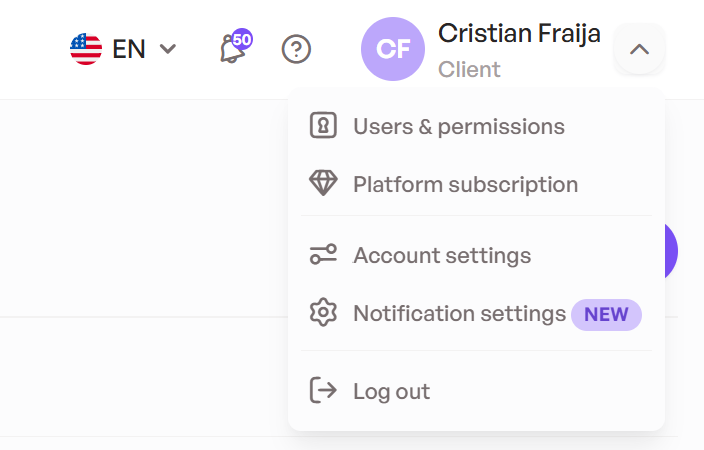Image resolution: width=704 pixels, height=450 pixels.
Task: Open notifications bell with 50 badge
Action: point(235,47)
